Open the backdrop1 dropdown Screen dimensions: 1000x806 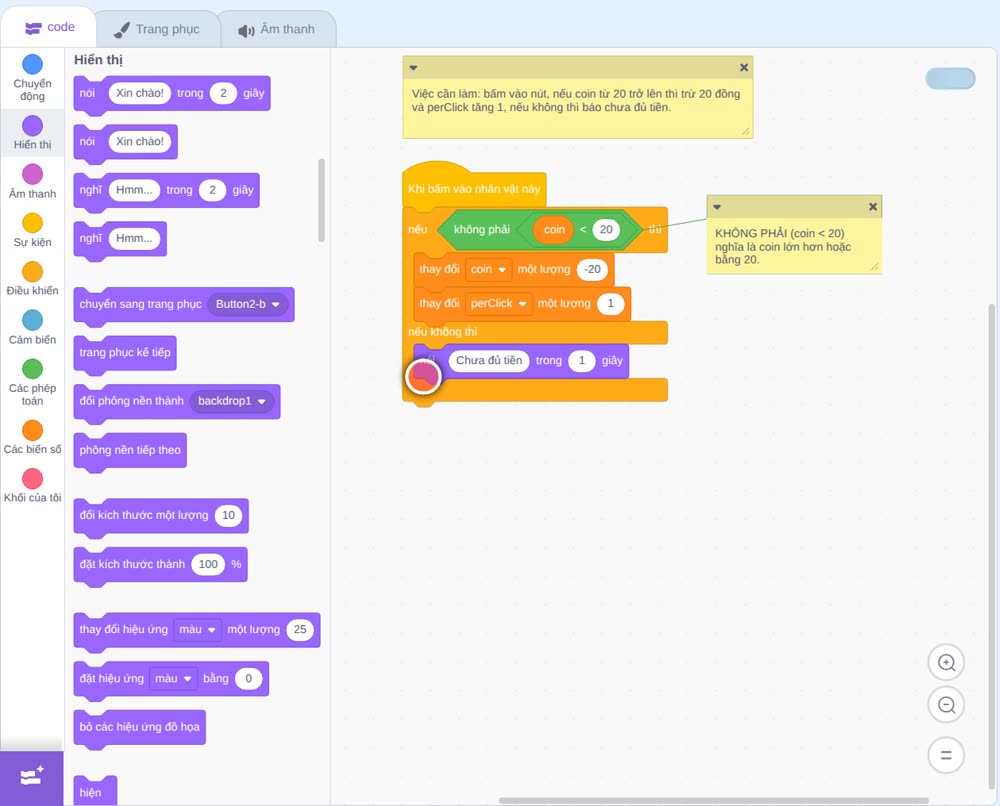click(x=232, y=401)
